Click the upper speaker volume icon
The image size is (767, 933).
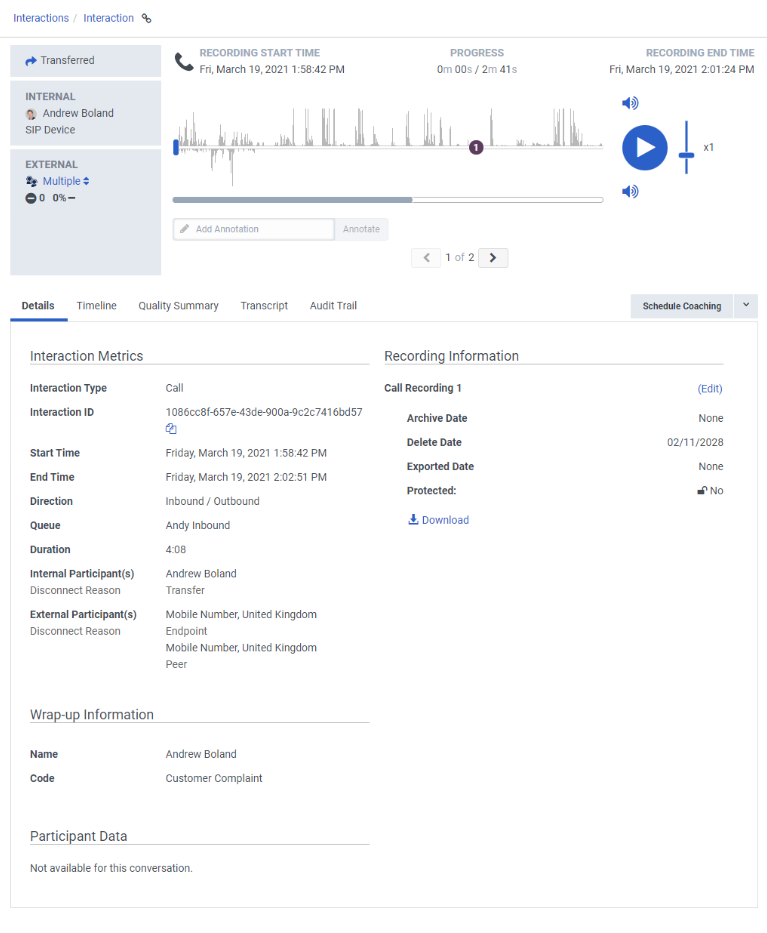pyautogui.click(x=630, y=104)
